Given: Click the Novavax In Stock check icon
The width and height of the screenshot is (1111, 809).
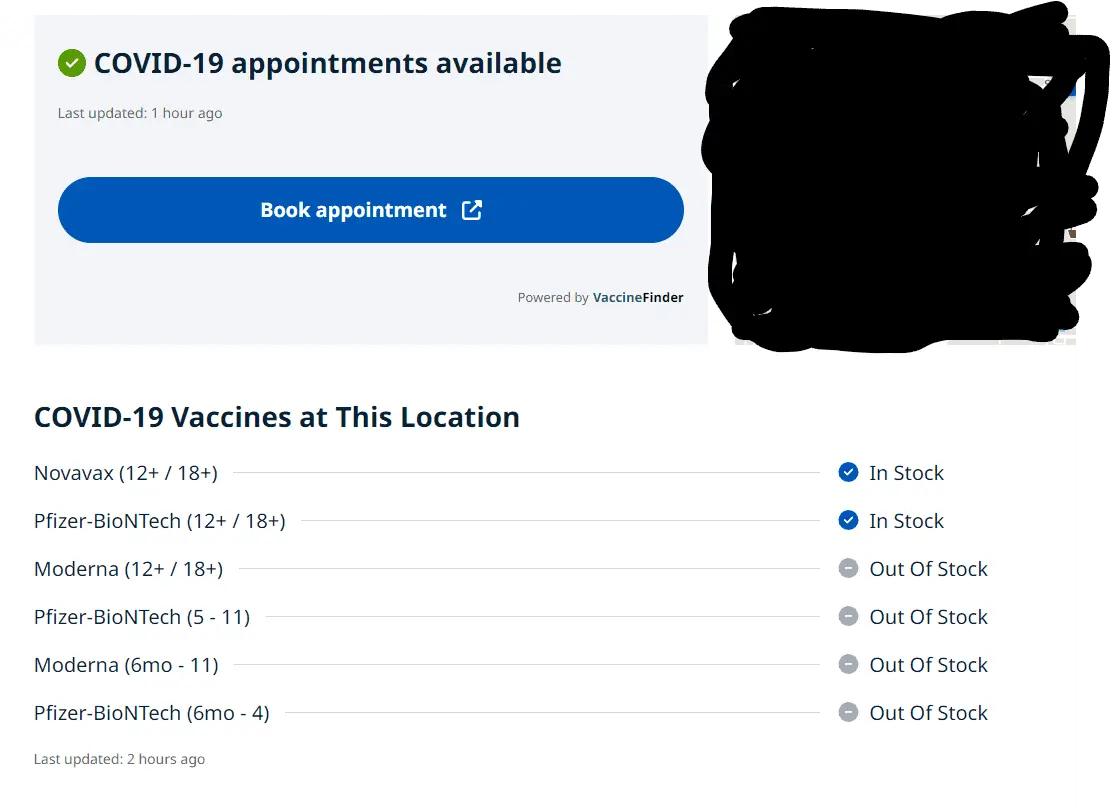Looking at the screenshot, I should pos(848,472).
